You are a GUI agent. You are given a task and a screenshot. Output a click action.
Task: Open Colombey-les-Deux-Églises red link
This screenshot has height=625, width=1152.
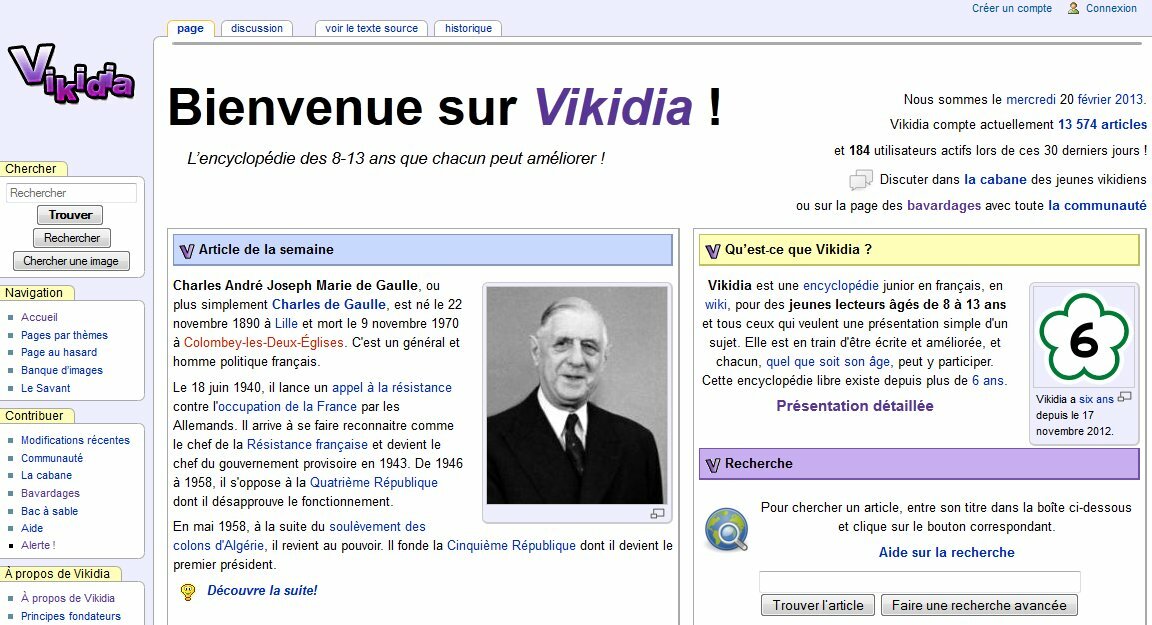pyautogui.click(x=264, y=342)
